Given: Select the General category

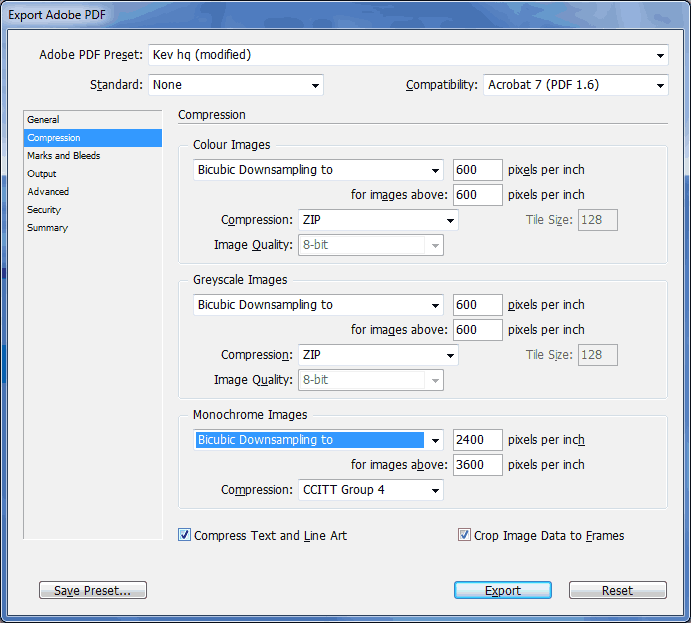Looking at the screenshot, I should [93, 120].
